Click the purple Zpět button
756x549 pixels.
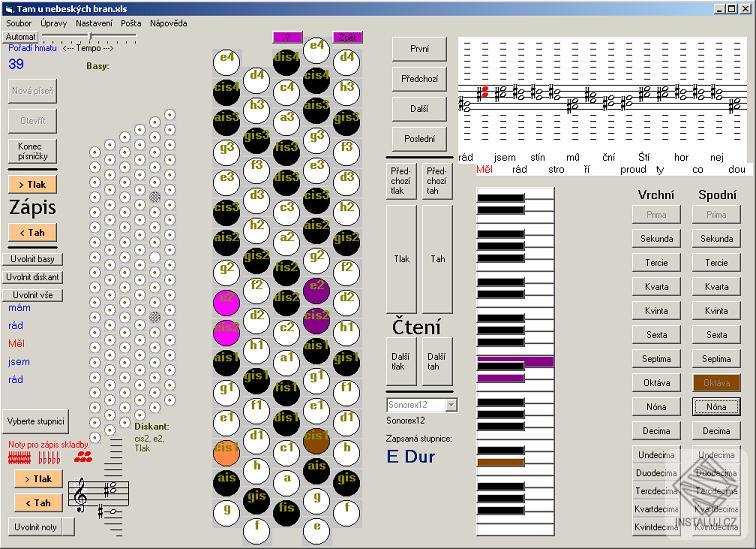[x=347, y=37]
